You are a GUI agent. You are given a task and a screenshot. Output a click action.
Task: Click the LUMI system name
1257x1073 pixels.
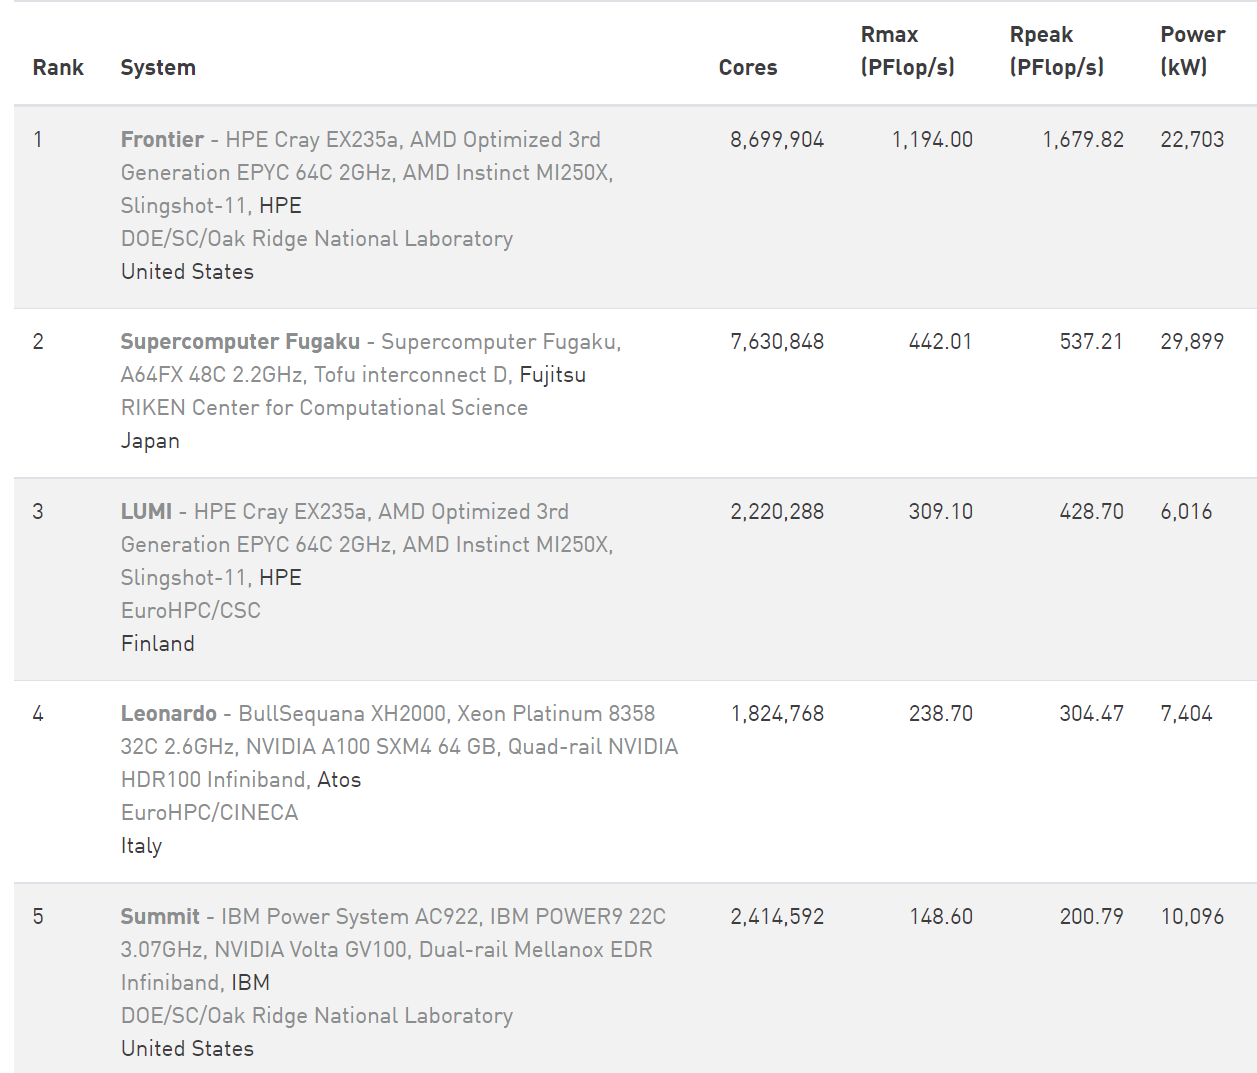coord(146,512)
